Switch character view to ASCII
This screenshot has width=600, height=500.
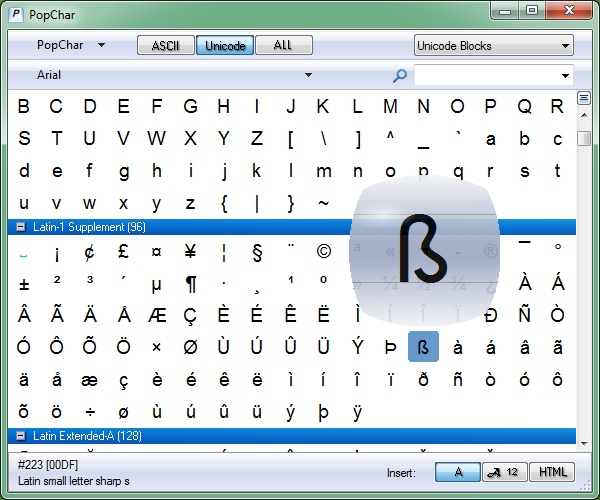[x=165, y=46]
